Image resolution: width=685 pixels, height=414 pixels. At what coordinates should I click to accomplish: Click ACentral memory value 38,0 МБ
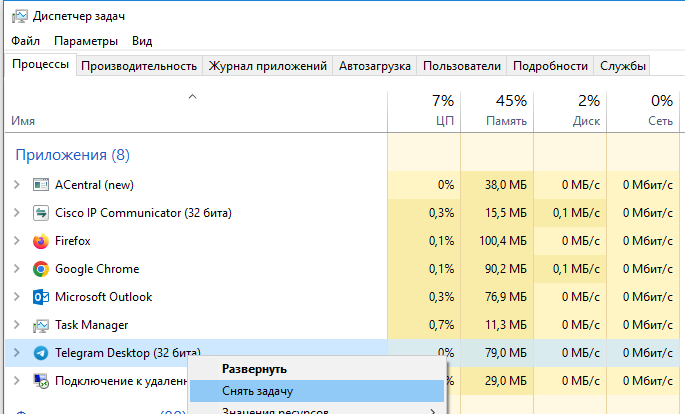pos(506,185)
